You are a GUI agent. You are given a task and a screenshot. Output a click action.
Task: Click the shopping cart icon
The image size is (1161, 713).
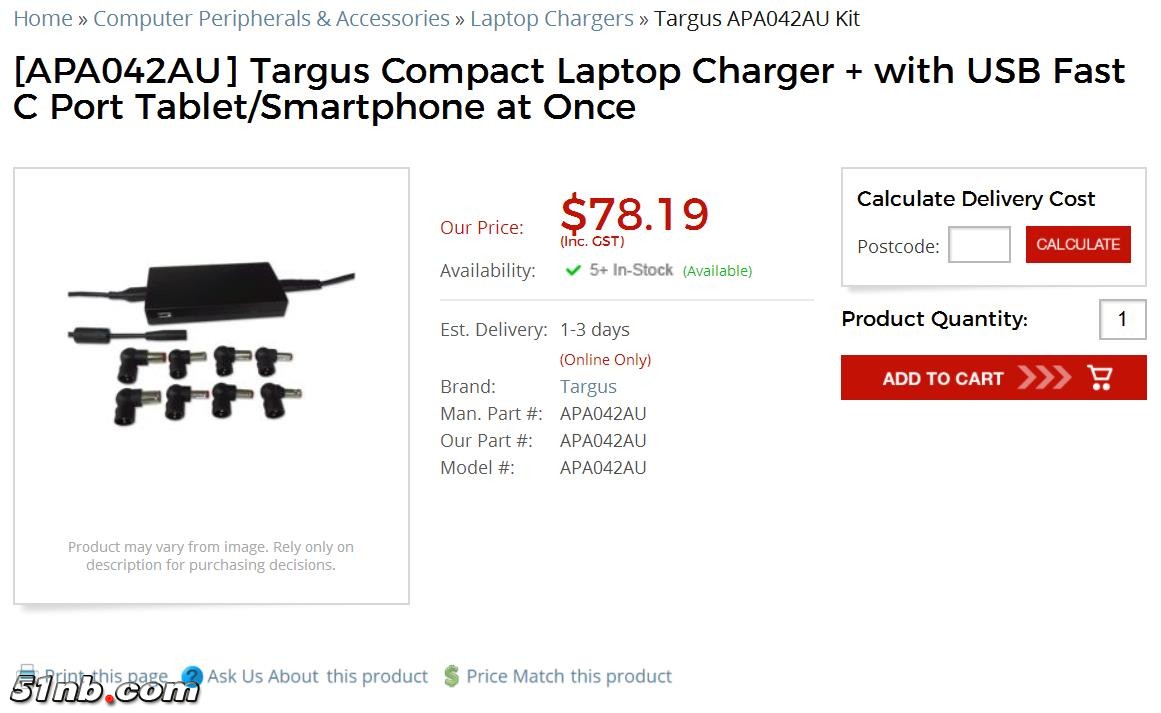(x=1100, y=378)
